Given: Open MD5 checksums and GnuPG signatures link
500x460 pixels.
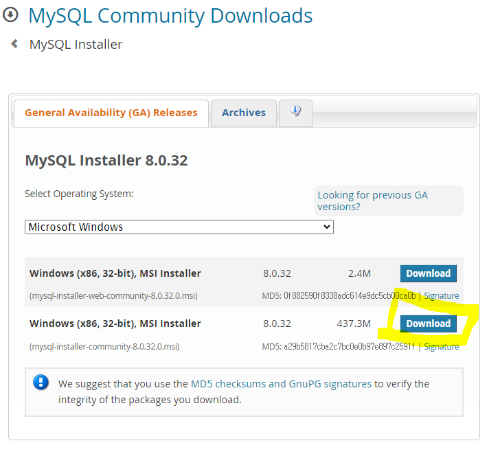Looking at the screenshot, I should pos(281,384).
